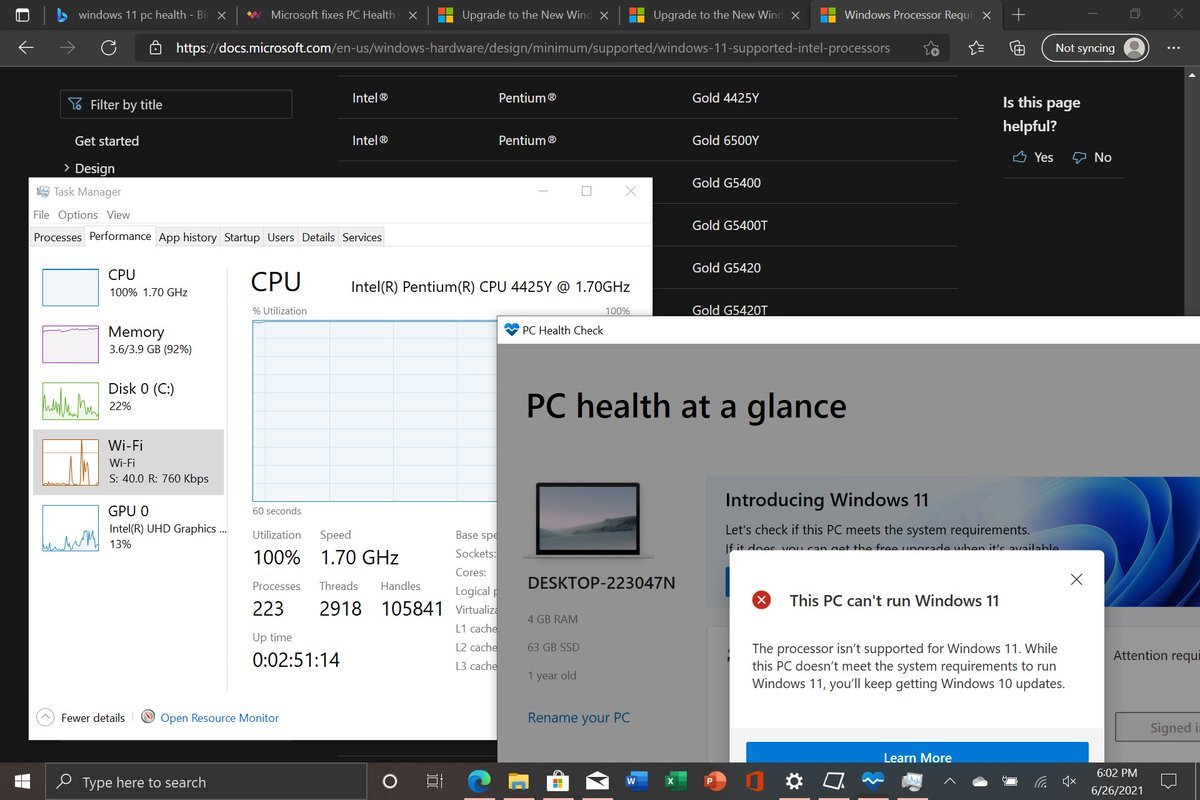Launch Word from taskbar
1200x800 pixels.
pyautogui.click(x=636, y=781)
